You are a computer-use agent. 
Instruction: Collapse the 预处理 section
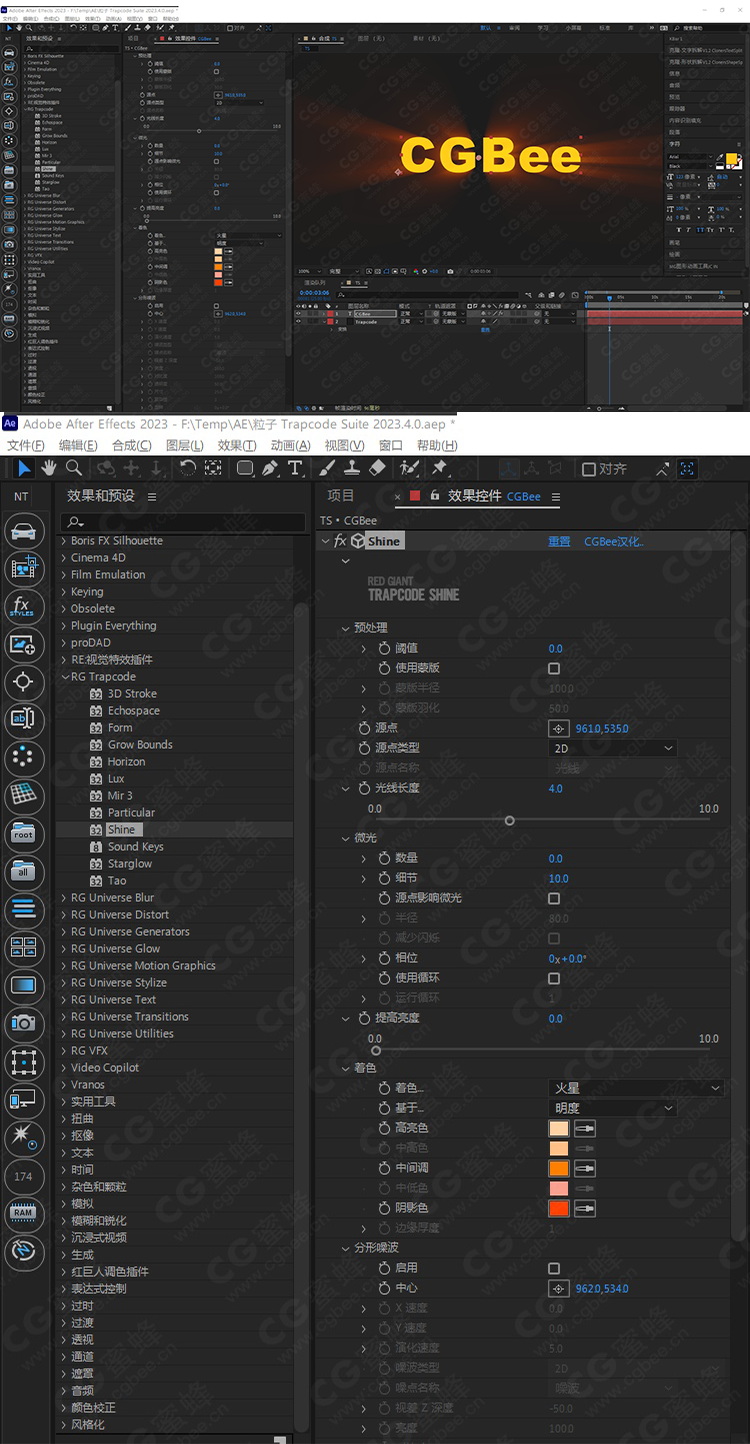346,629
